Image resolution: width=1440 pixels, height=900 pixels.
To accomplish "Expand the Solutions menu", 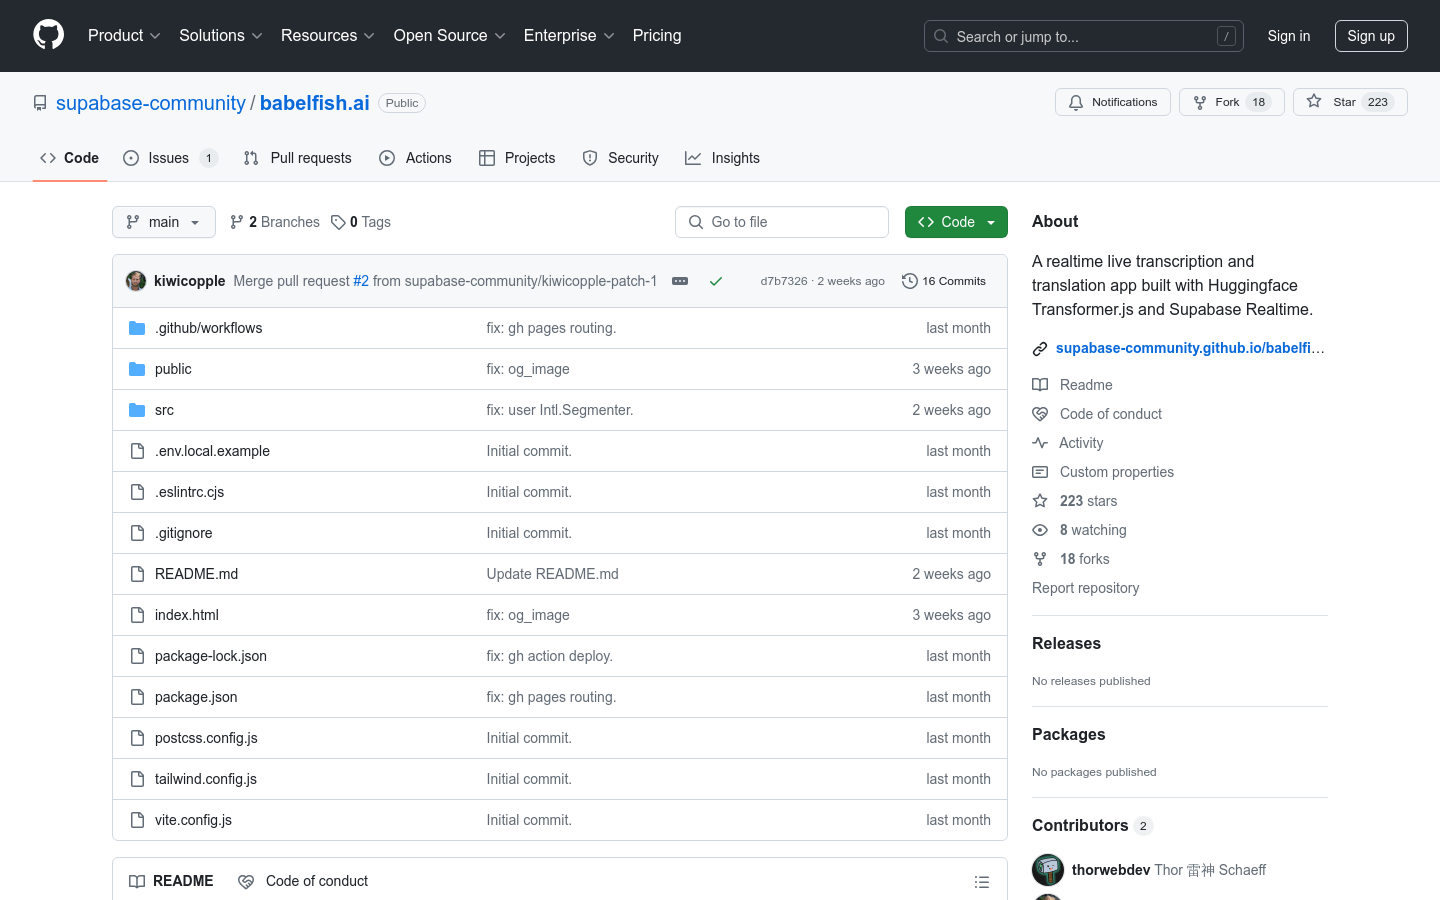I will [x=221, y=35].
